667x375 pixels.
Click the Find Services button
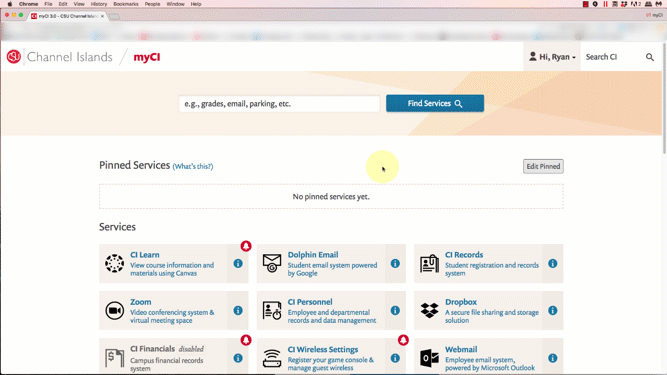(x=435, y=103)
